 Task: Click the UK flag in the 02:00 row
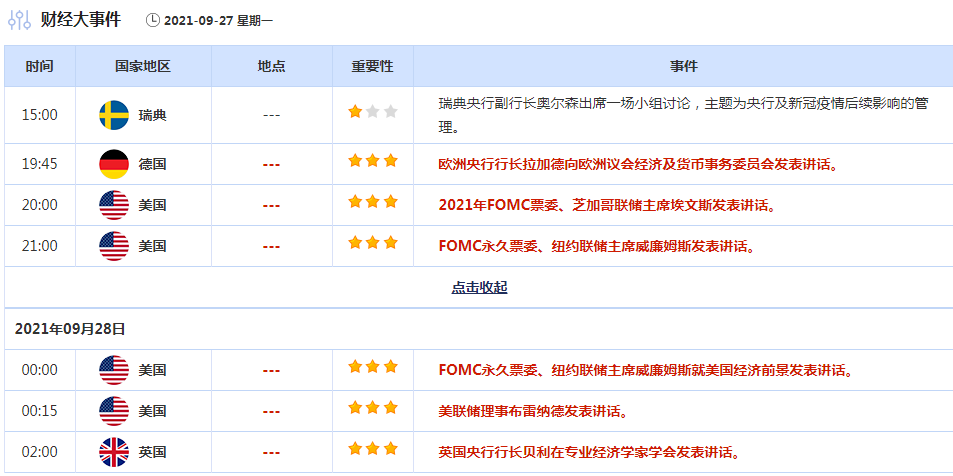point(114,452)
